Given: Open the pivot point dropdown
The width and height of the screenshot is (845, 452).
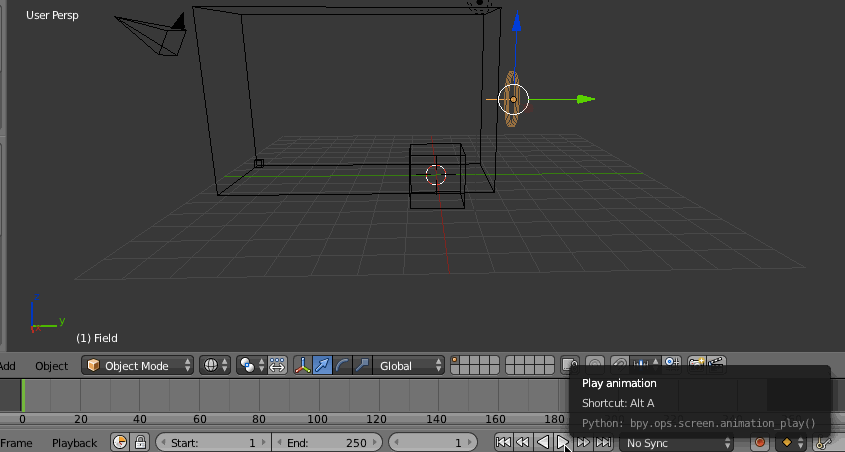Looking at the screenshot, I should tap(252, 365).
